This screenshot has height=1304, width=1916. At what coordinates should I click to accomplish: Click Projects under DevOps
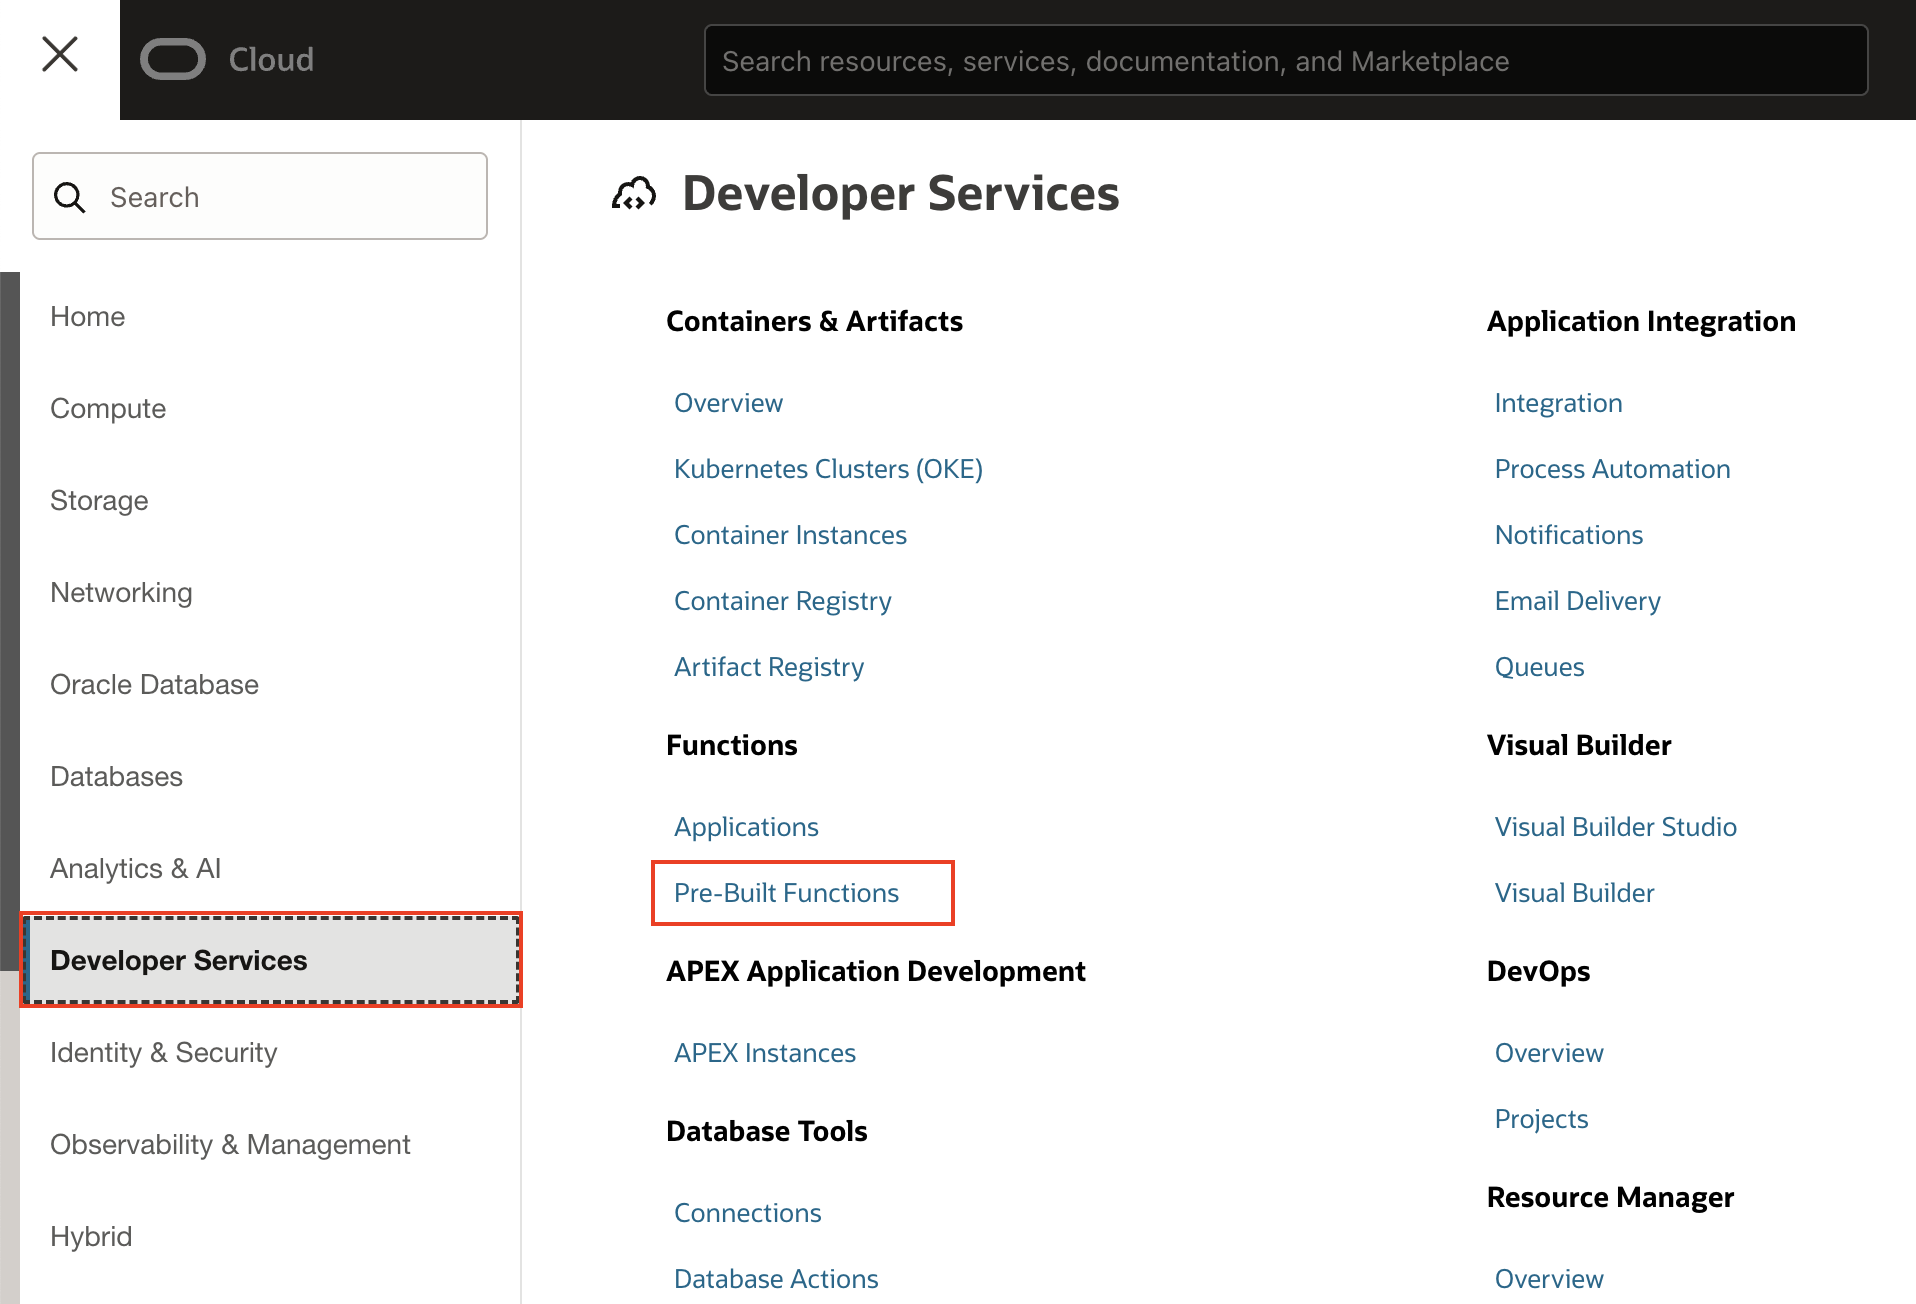(x=1541, y=1119)
